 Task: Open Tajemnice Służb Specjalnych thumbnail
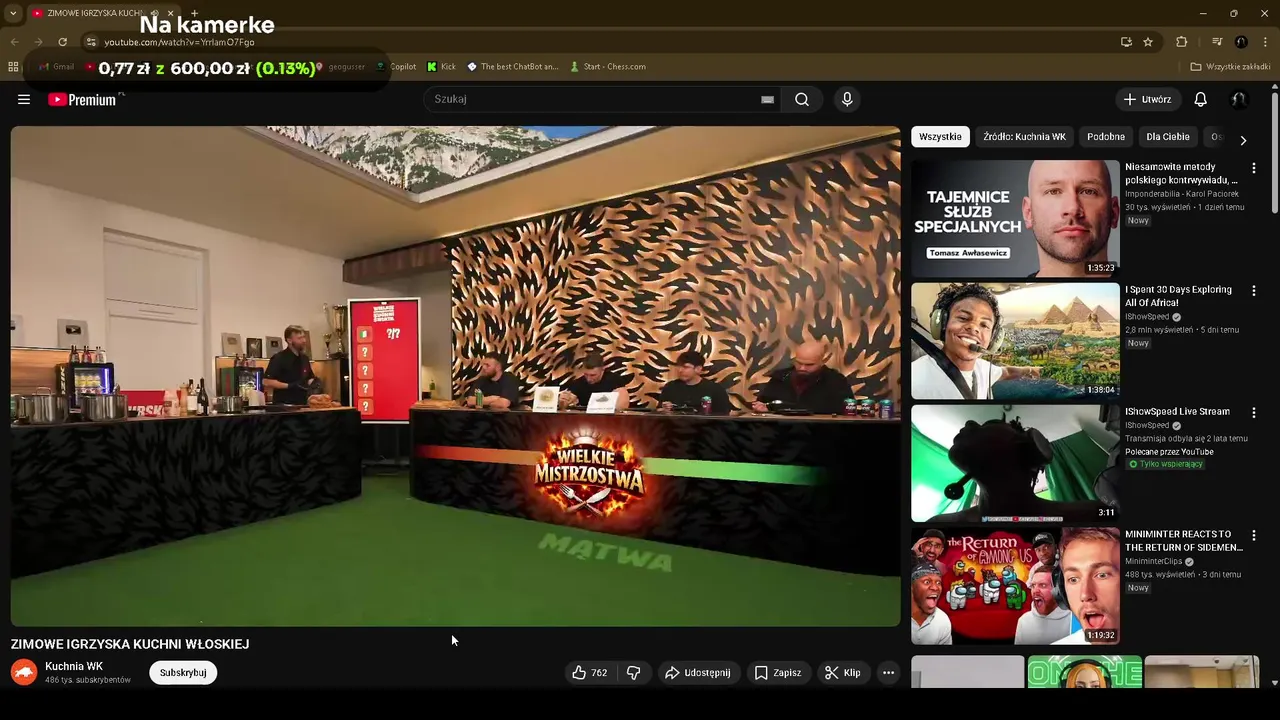1015,218
